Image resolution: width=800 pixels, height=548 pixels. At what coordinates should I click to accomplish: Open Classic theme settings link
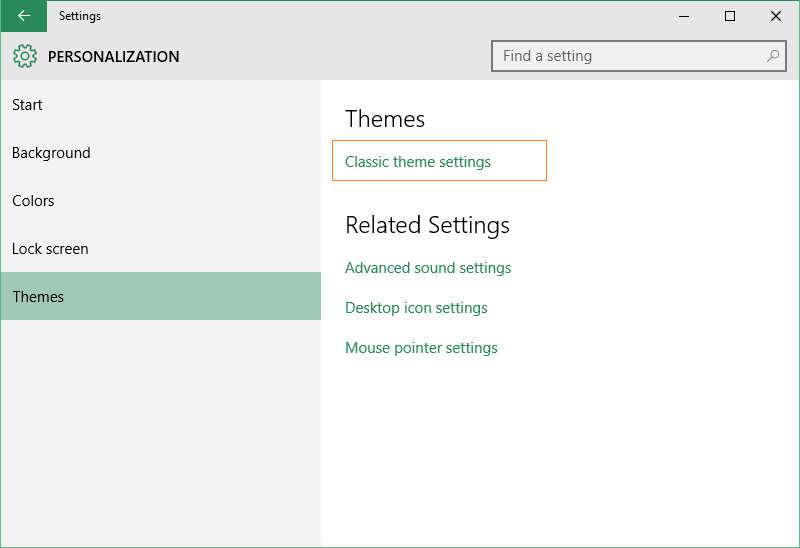pyautogui.click(x=418, y=162)
